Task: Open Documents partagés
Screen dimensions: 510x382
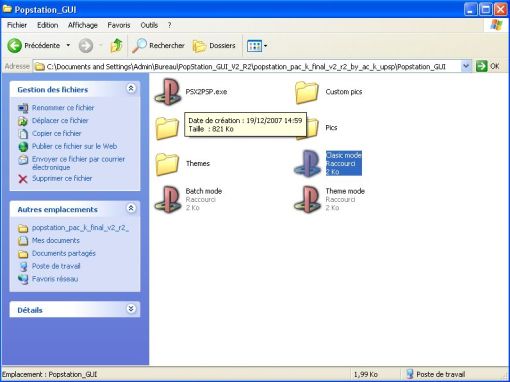Action: tap(64, 253)
